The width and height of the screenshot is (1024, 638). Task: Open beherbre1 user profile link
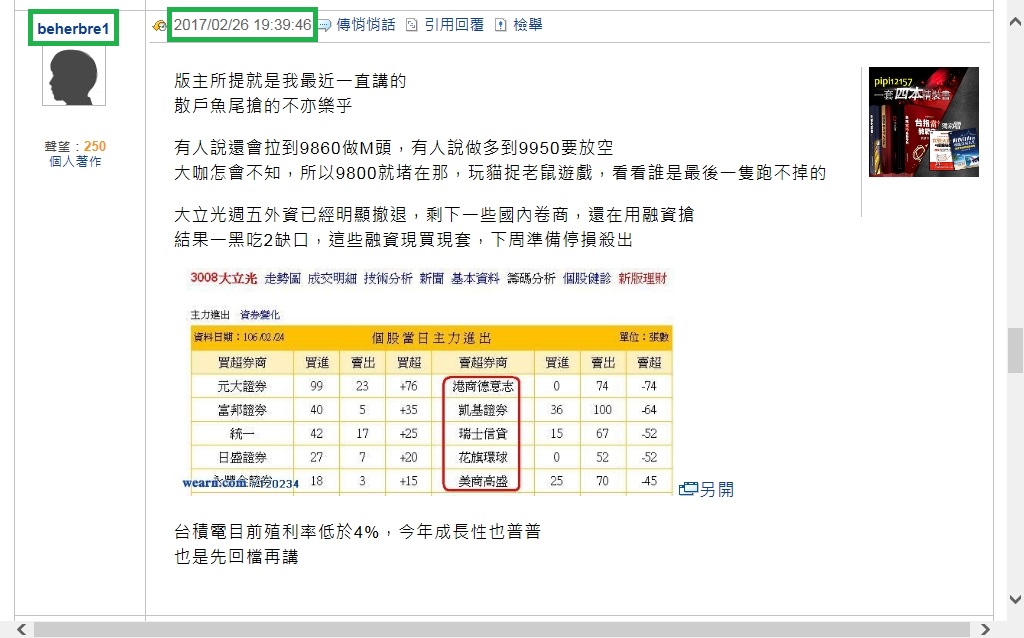pyautogui.click(x=73, y=29)
